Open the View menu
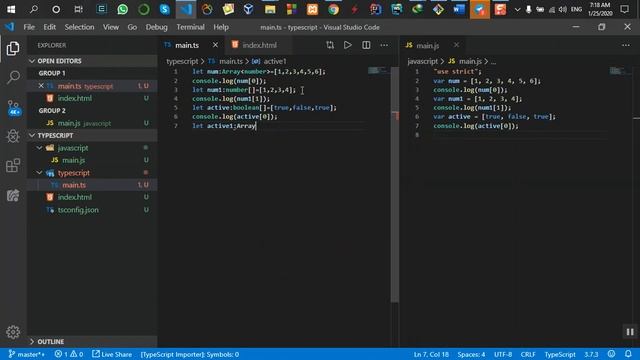The height and width of the screenshot is (360, 640). pos(111,27)
